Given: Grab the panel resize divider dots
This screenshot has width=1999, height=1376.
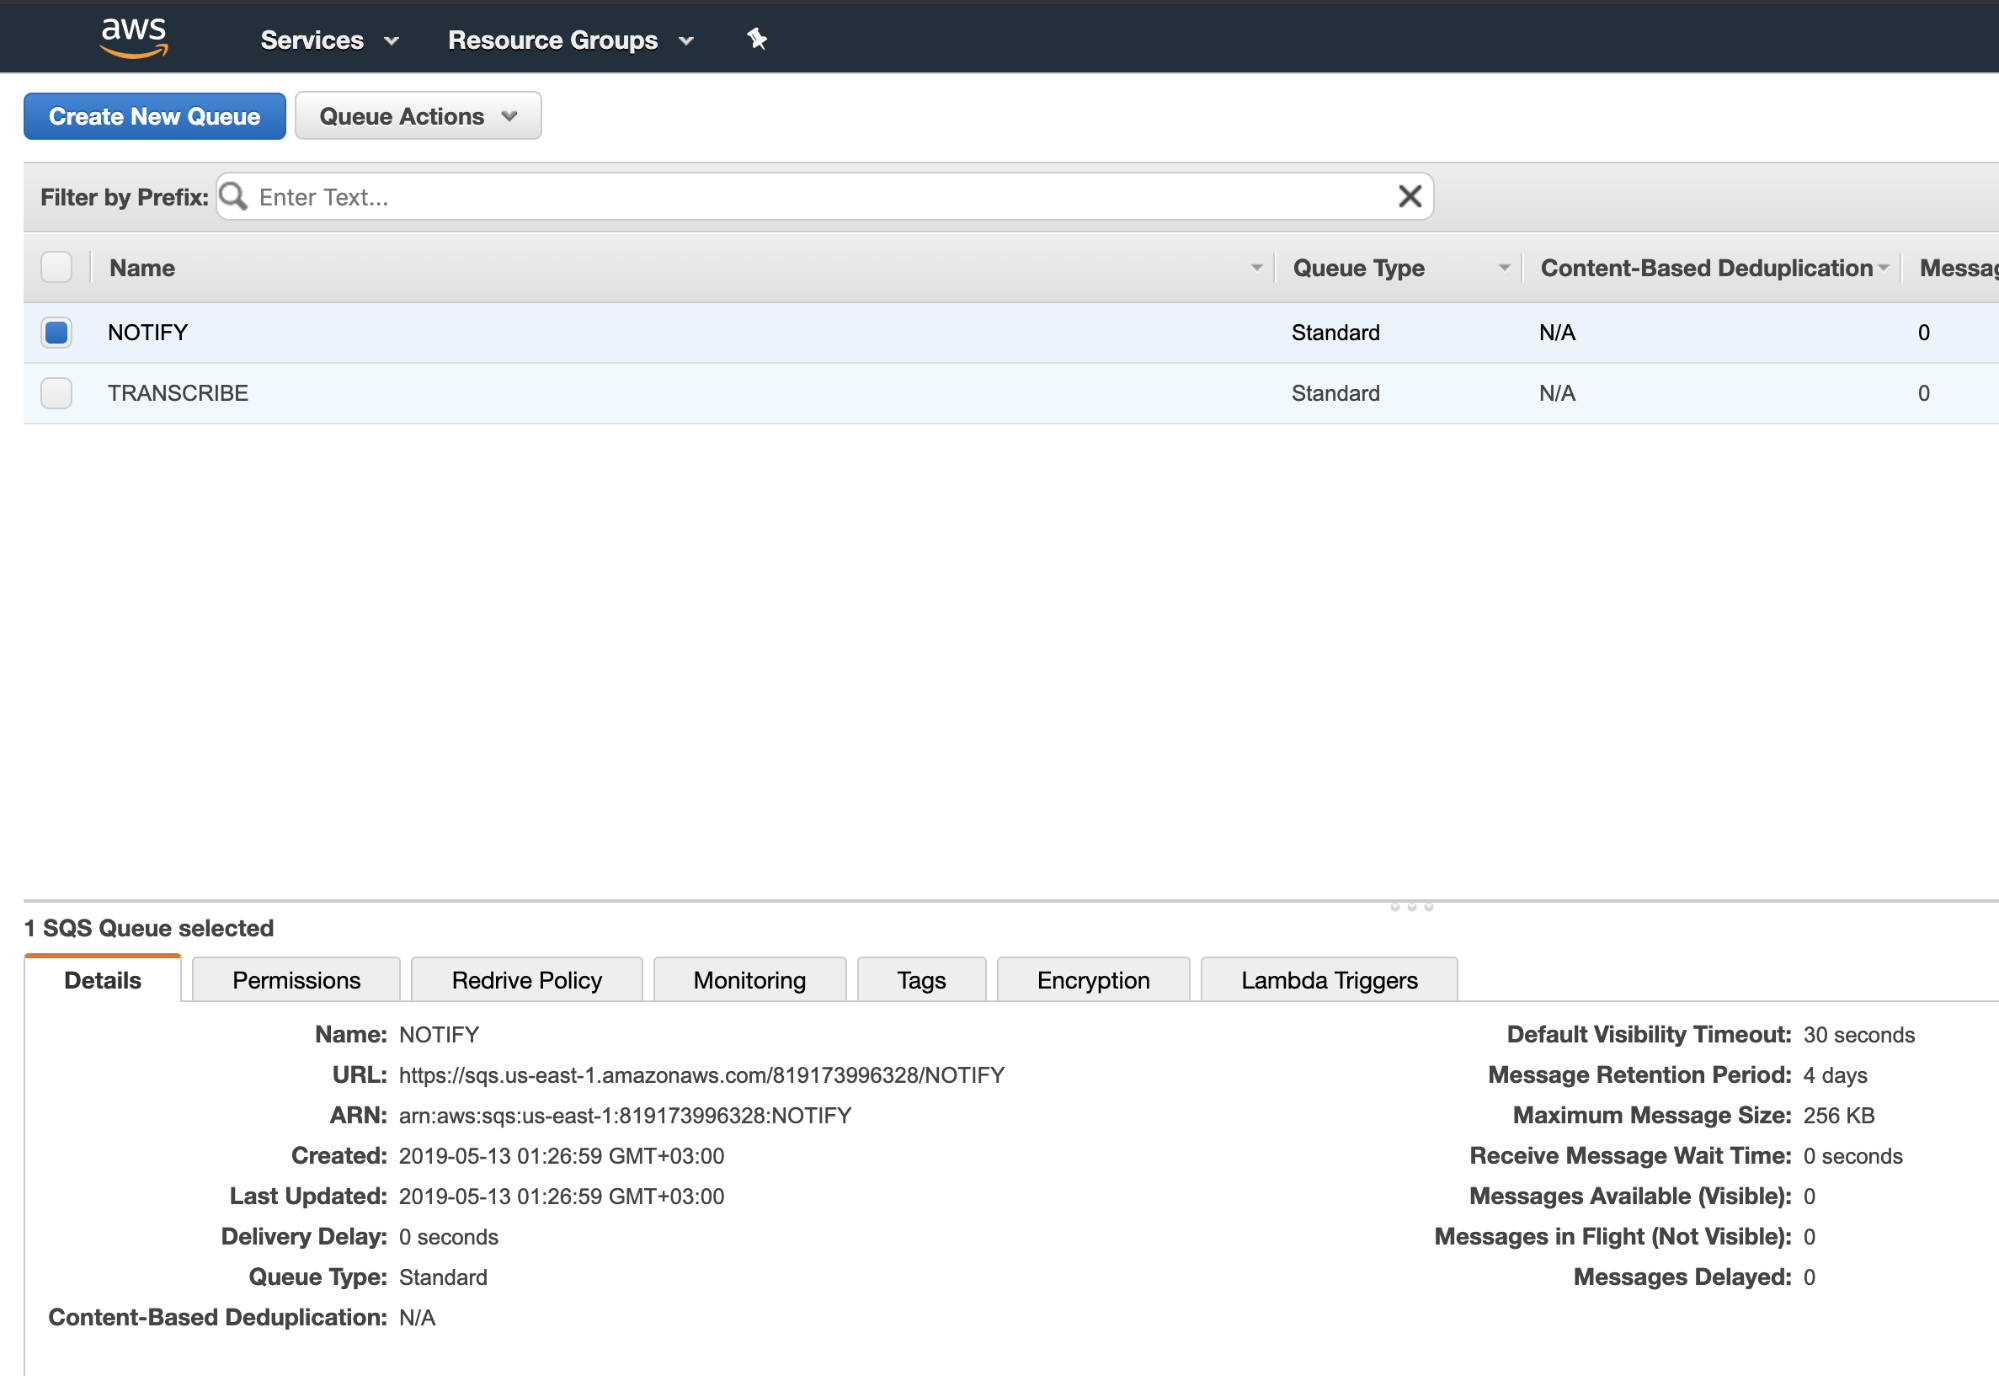Looking at the screenshot, I should point(1411,907).
